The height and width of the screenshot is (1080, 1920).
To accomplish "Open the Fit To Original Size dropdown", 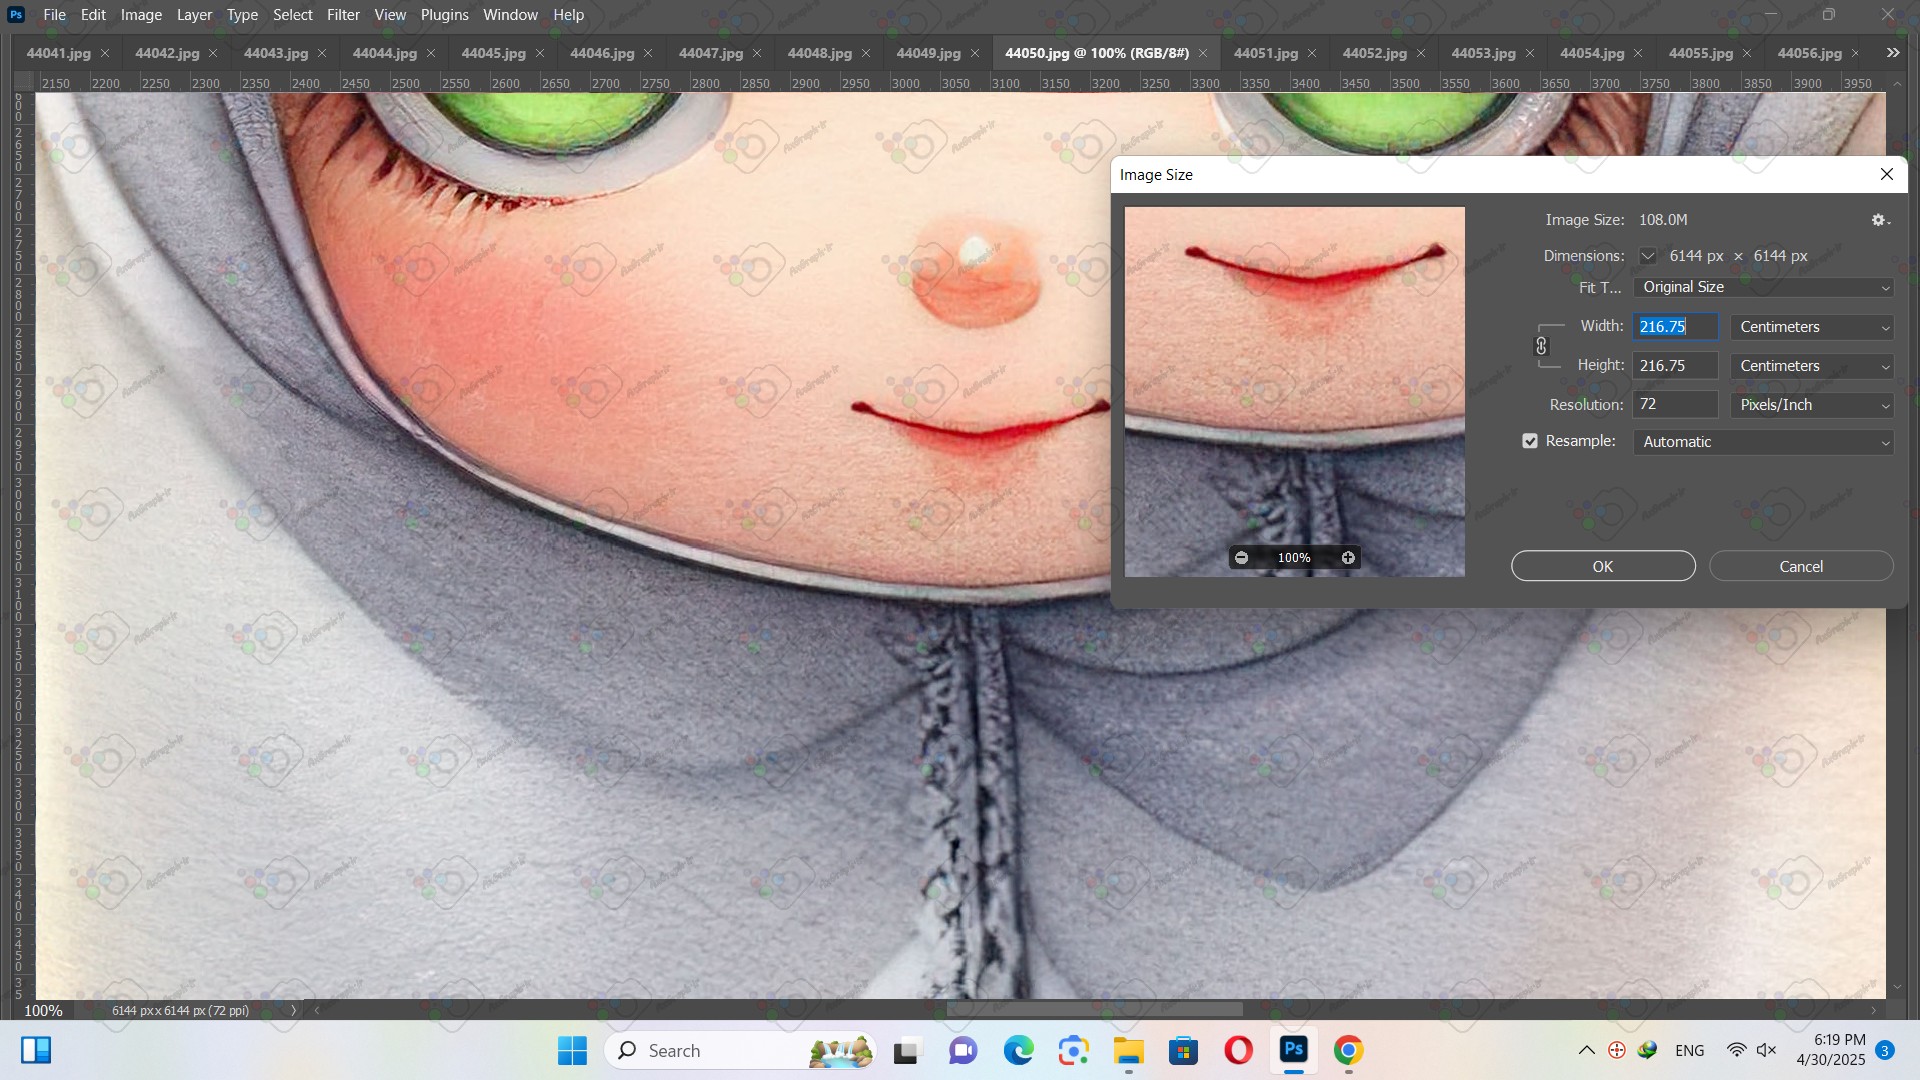I will (x=1763, y=287).
